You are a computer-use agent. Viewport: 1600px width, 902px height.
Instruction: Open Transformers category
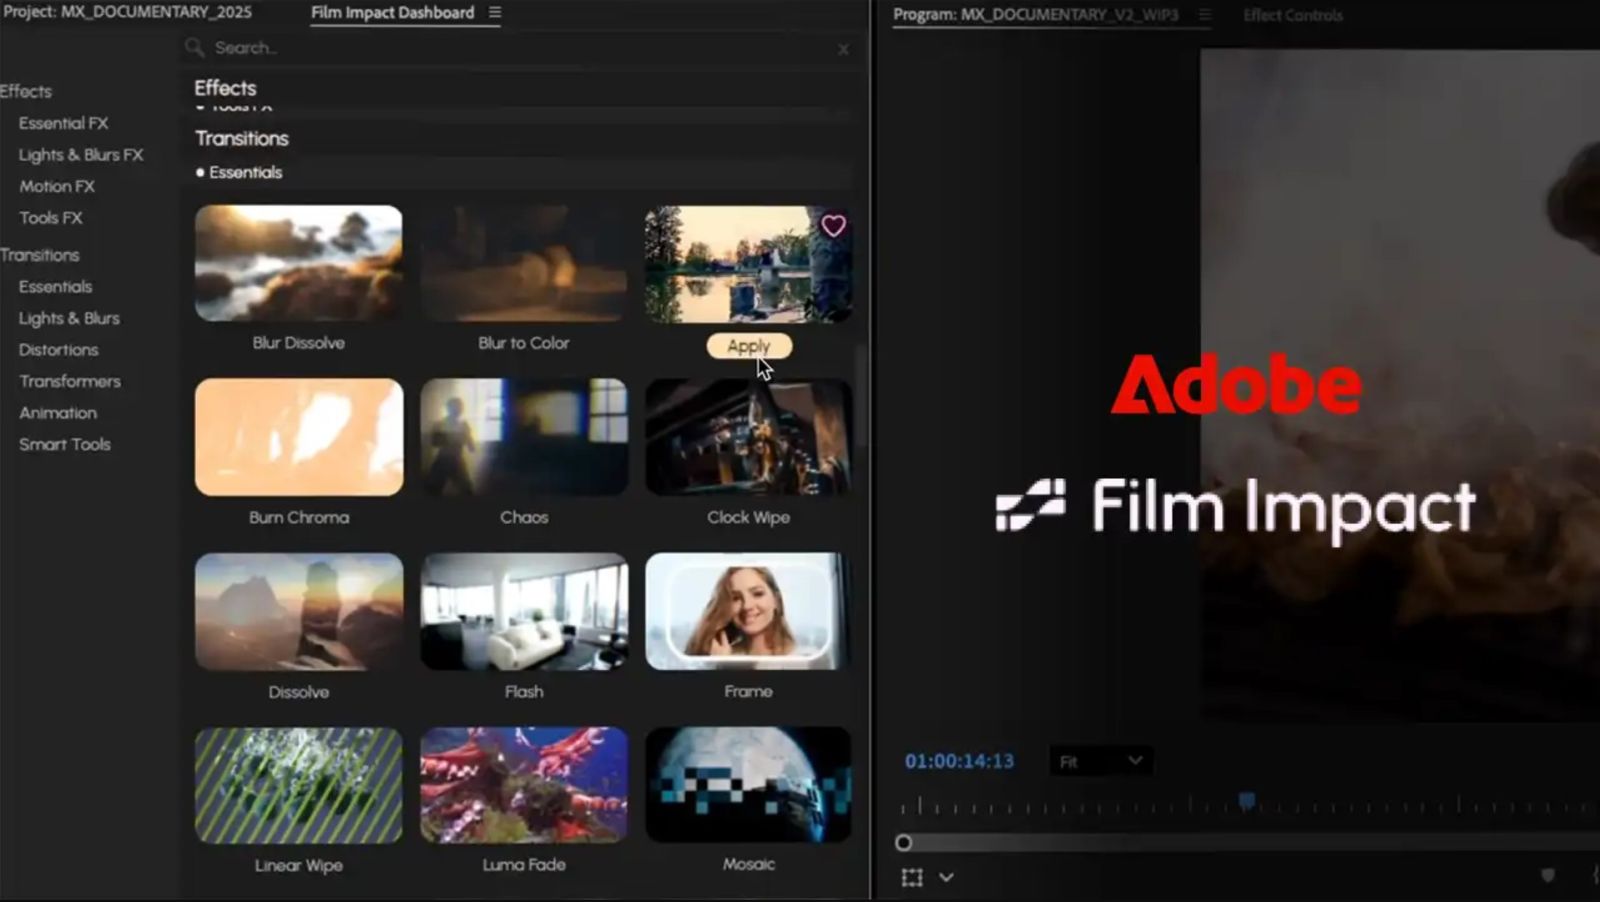click(x=69, y=381)
